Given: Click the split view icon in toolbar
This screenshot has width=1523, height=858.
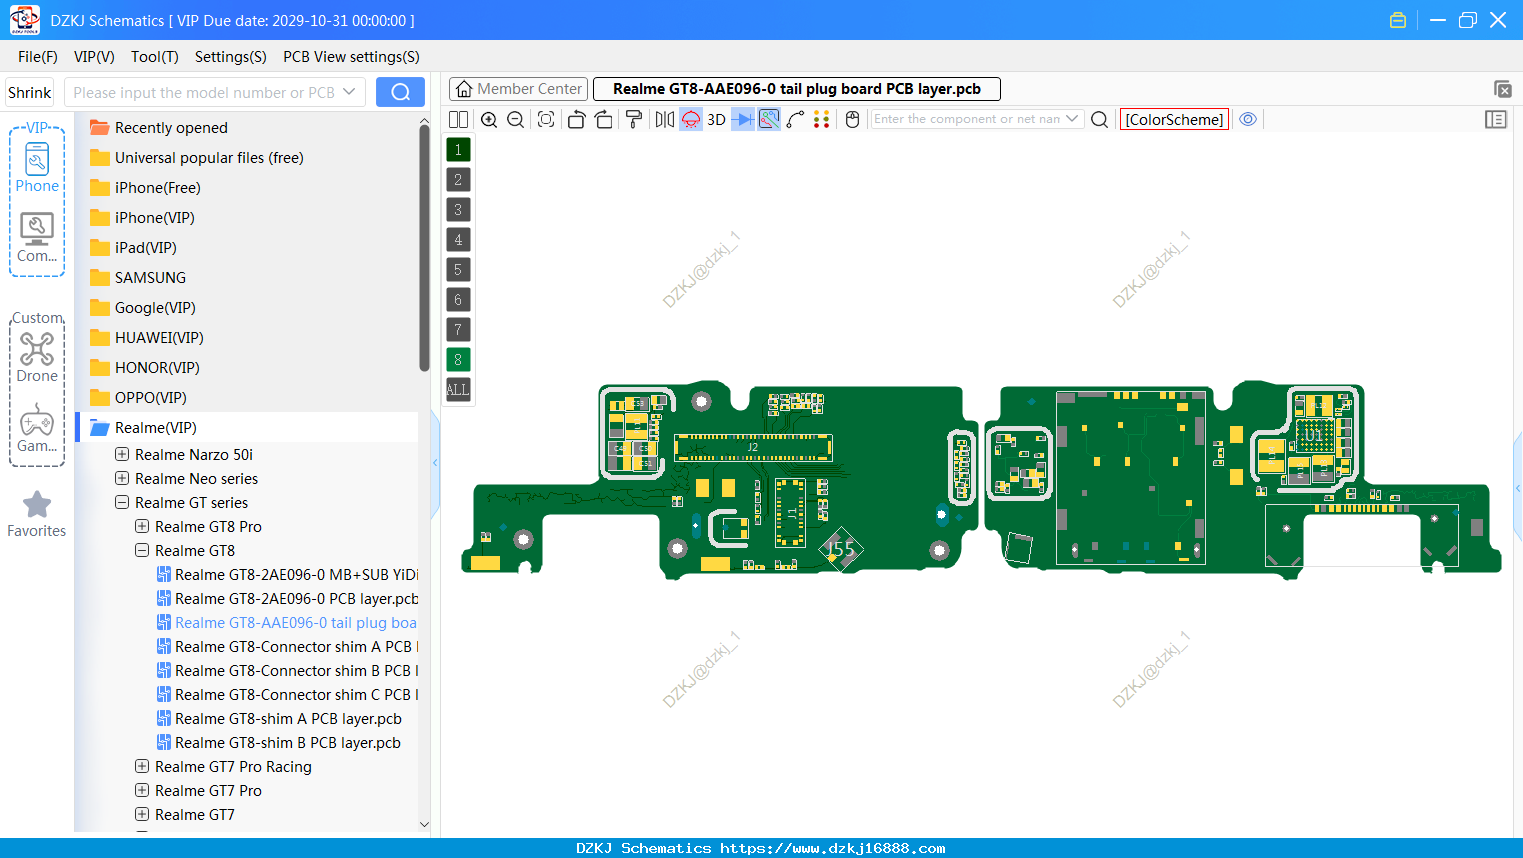Looking at the screenshot, I should [x=458, y=119].
